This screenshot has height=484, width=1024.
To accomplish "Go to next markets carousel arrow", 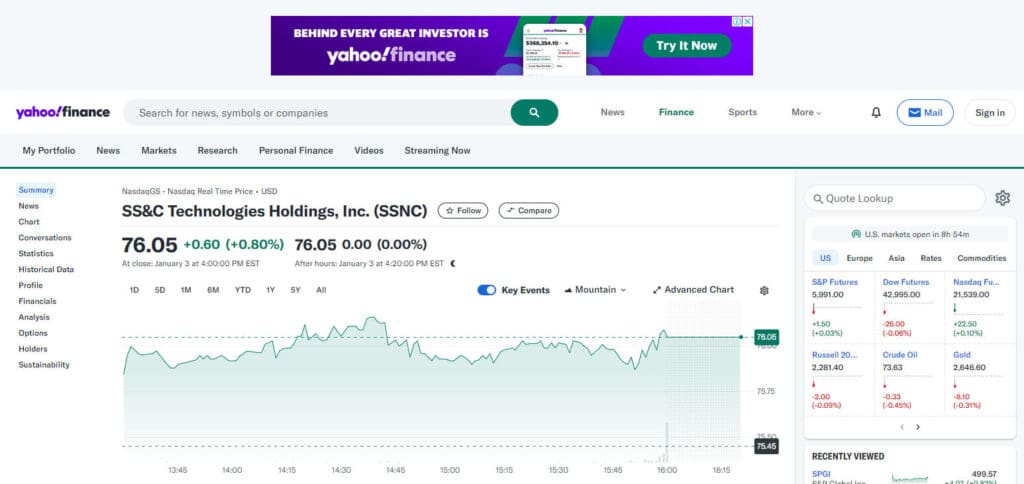I will point(918,427).
